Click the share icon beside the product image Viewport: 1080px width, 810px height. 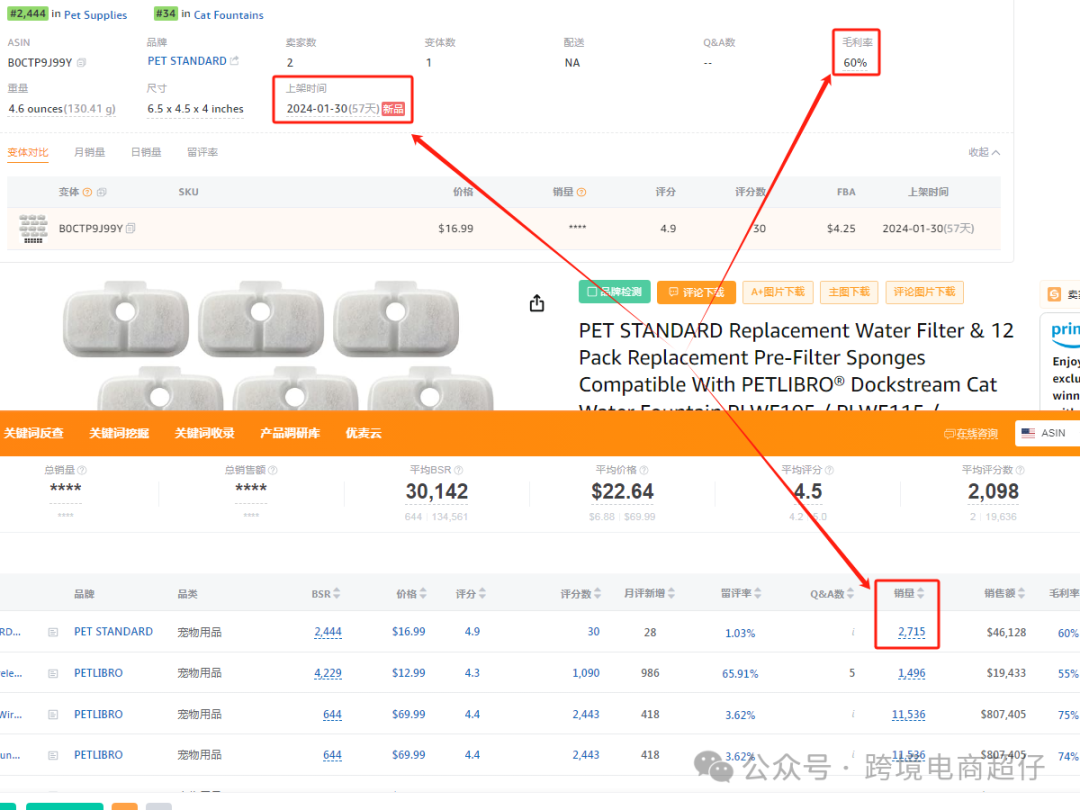(537, 303)
